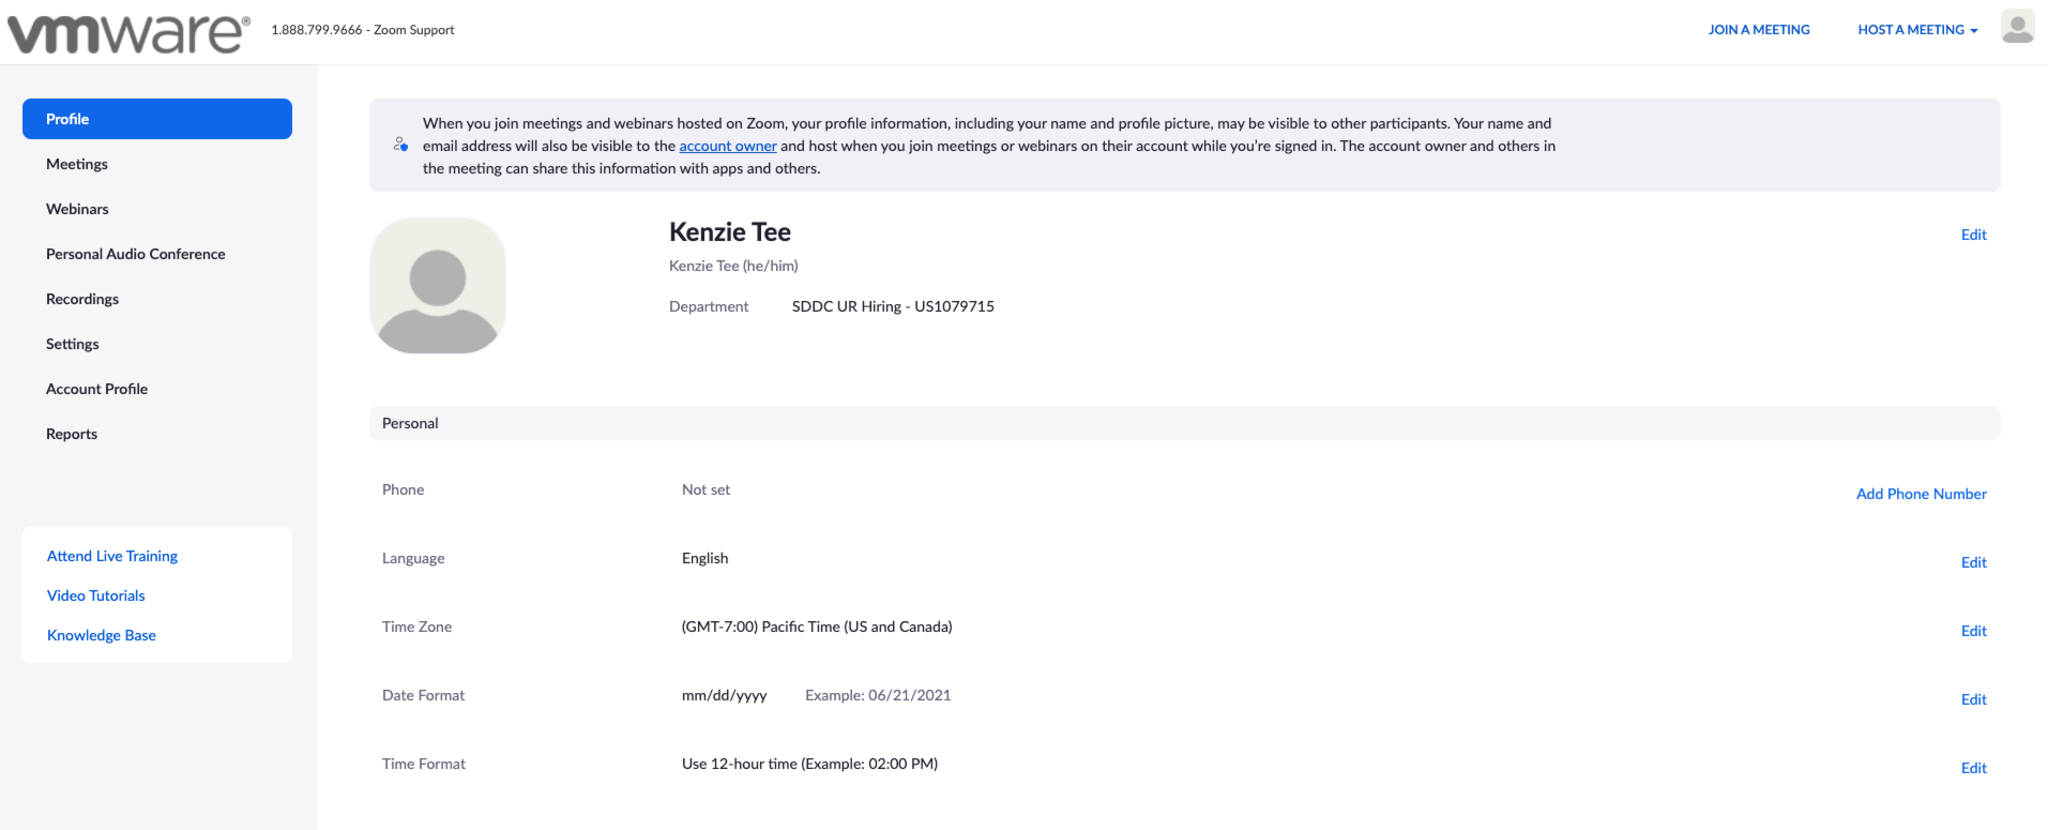This screenshot has height=830, width=2048.
Task: Open the Knowledge Base link
Action: (101, 635)
